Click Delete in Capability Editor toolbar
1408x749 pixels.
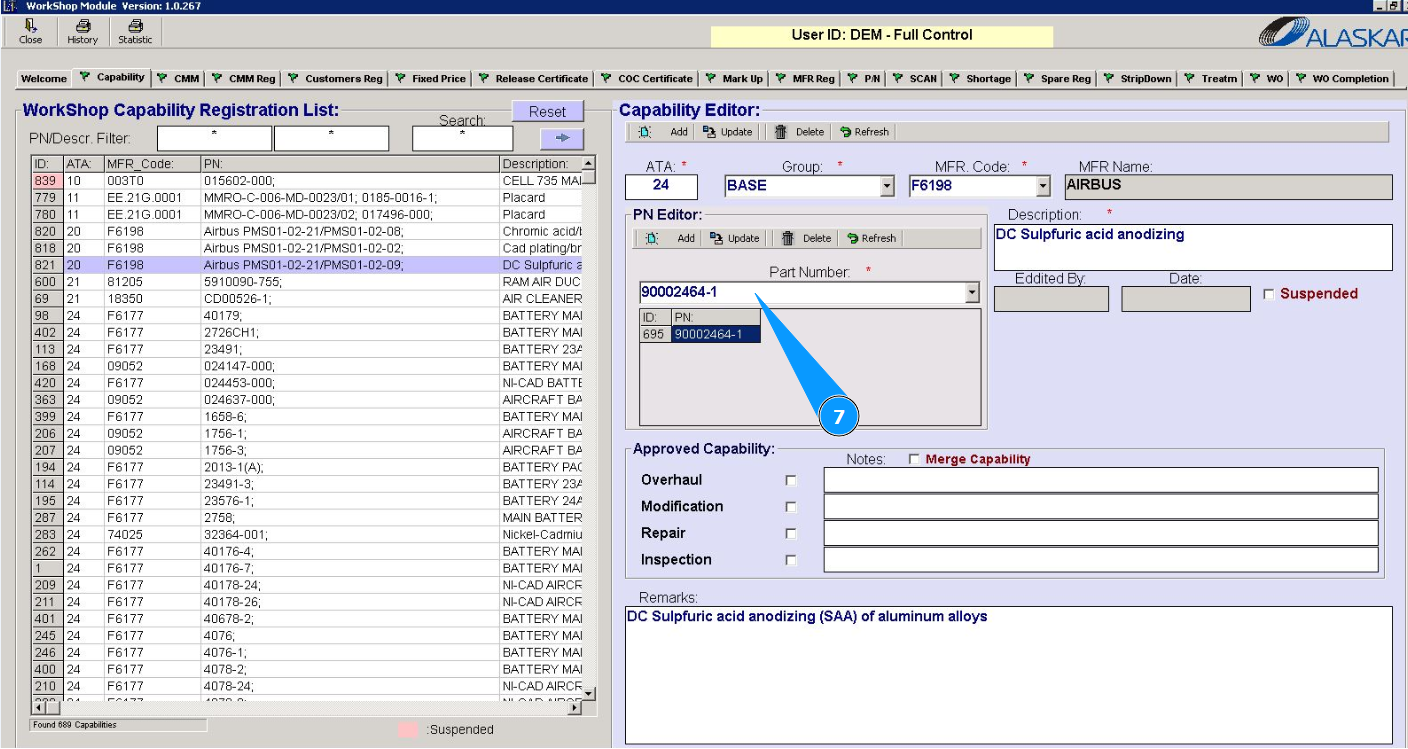pos(799,132)
